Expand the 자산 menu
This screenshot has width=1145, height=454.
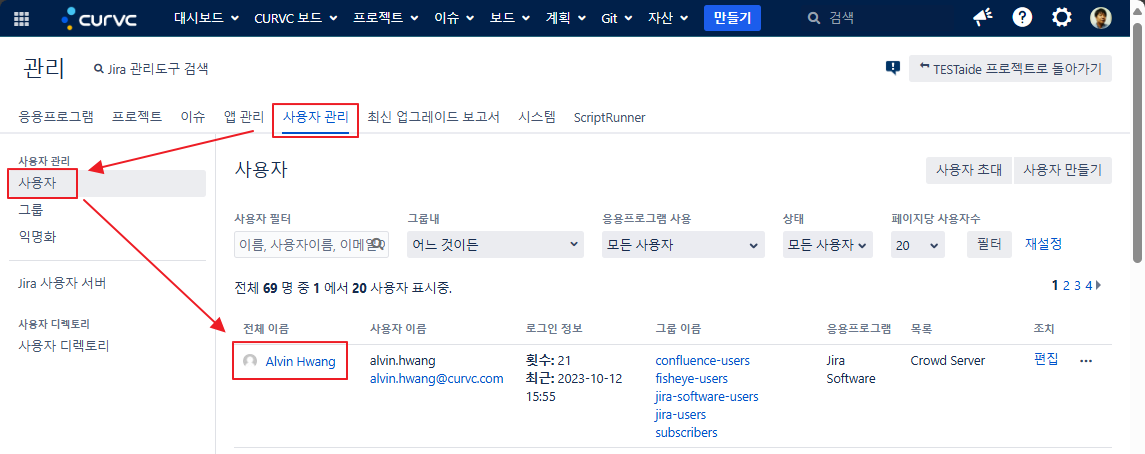coord(668,18)
